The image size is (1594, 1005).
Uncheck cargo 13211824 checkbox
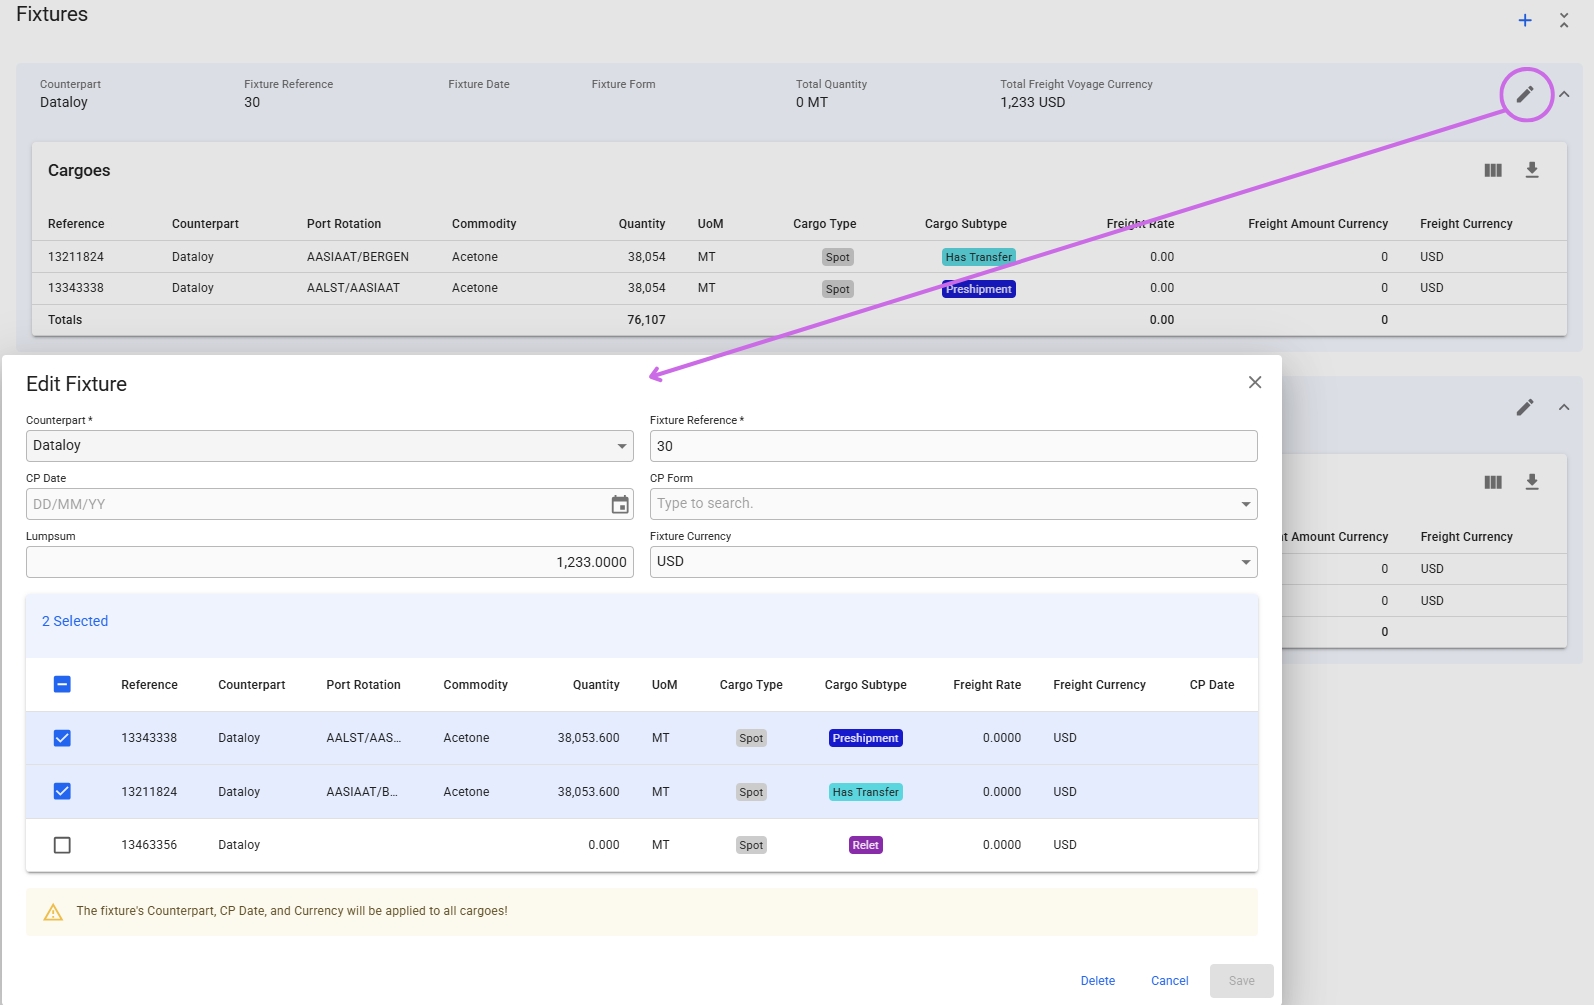click(62, 791)
